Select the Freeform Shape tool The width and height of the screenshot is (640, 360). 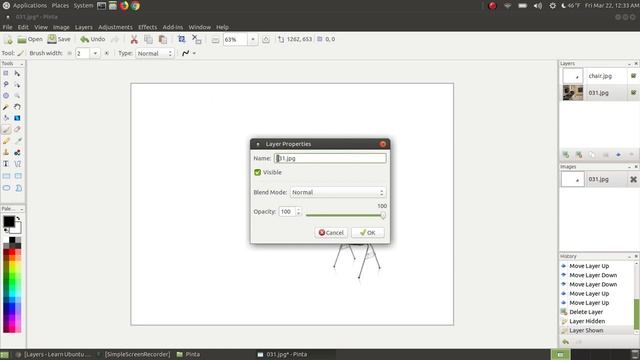pos(18,188)
